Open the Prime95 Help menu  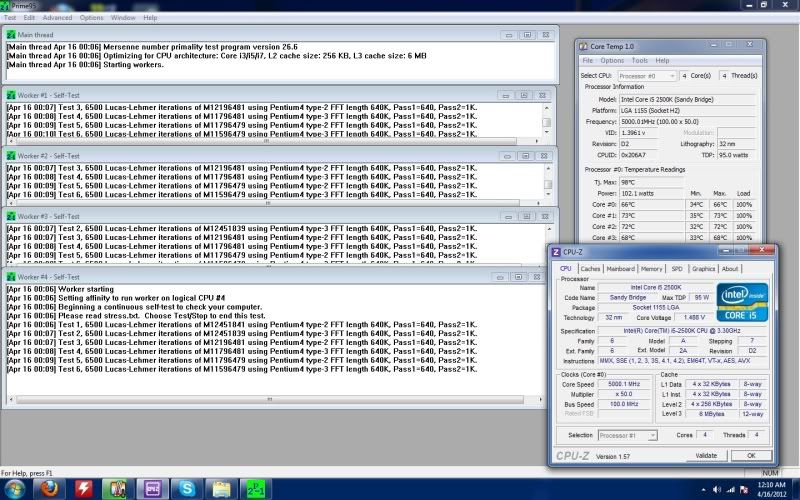click(150, 17)
